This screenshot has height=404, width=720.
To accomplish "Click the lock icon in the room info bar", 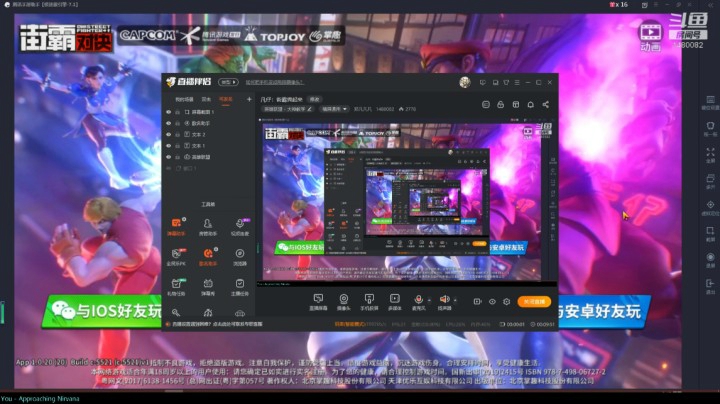I will [x=501, y=105].
